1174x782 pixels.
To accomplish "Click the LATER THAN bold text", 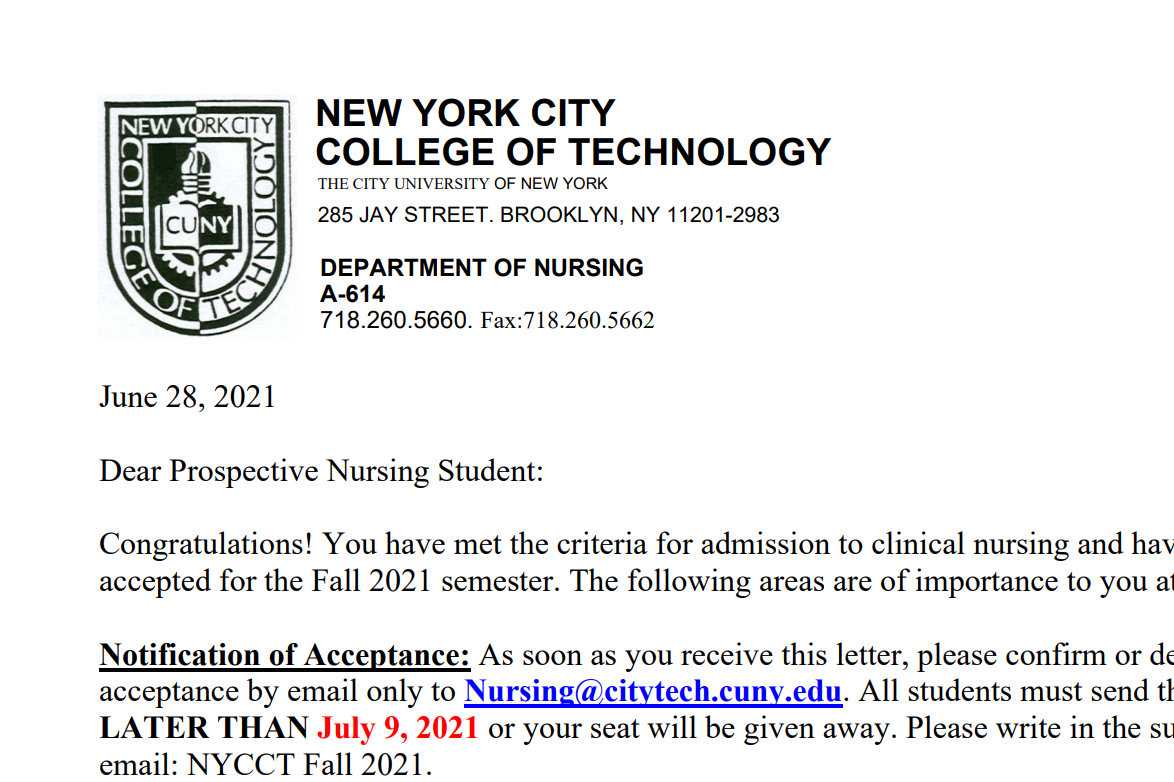I will [204, 728].
